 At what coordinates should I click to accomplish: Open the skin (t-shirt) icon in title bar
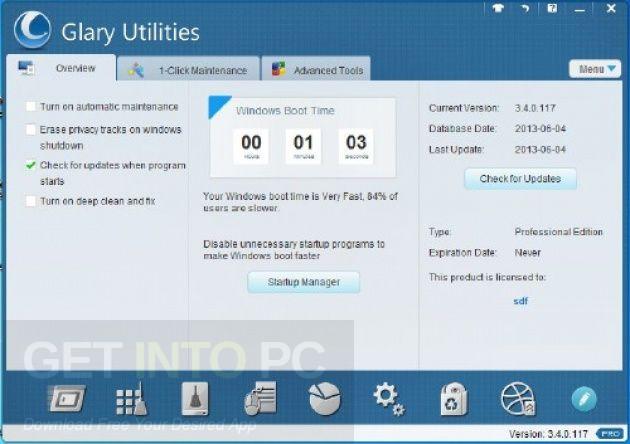pyautogui.click(x=498, y=8)
